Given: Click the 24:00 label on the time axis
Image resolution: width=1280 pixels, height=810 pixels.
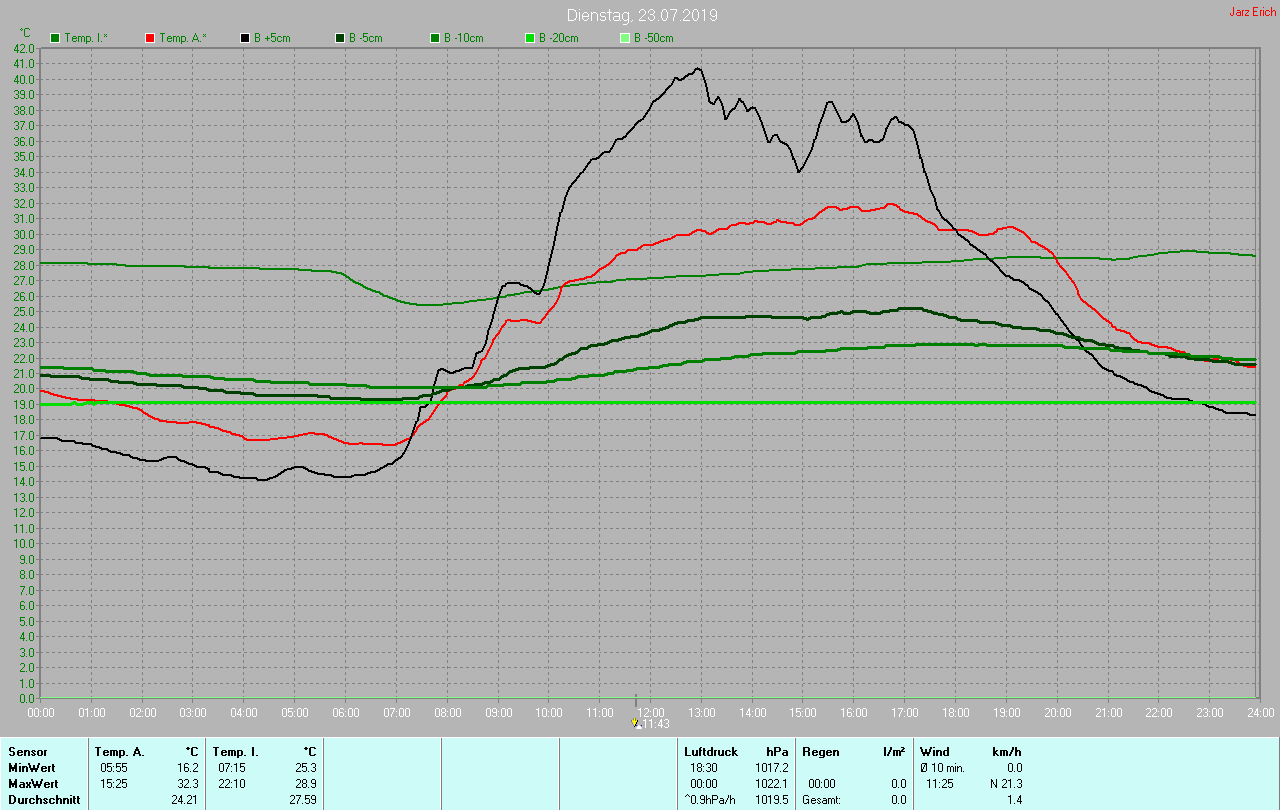Looking at the screenshot, I should coord(1260,712).
